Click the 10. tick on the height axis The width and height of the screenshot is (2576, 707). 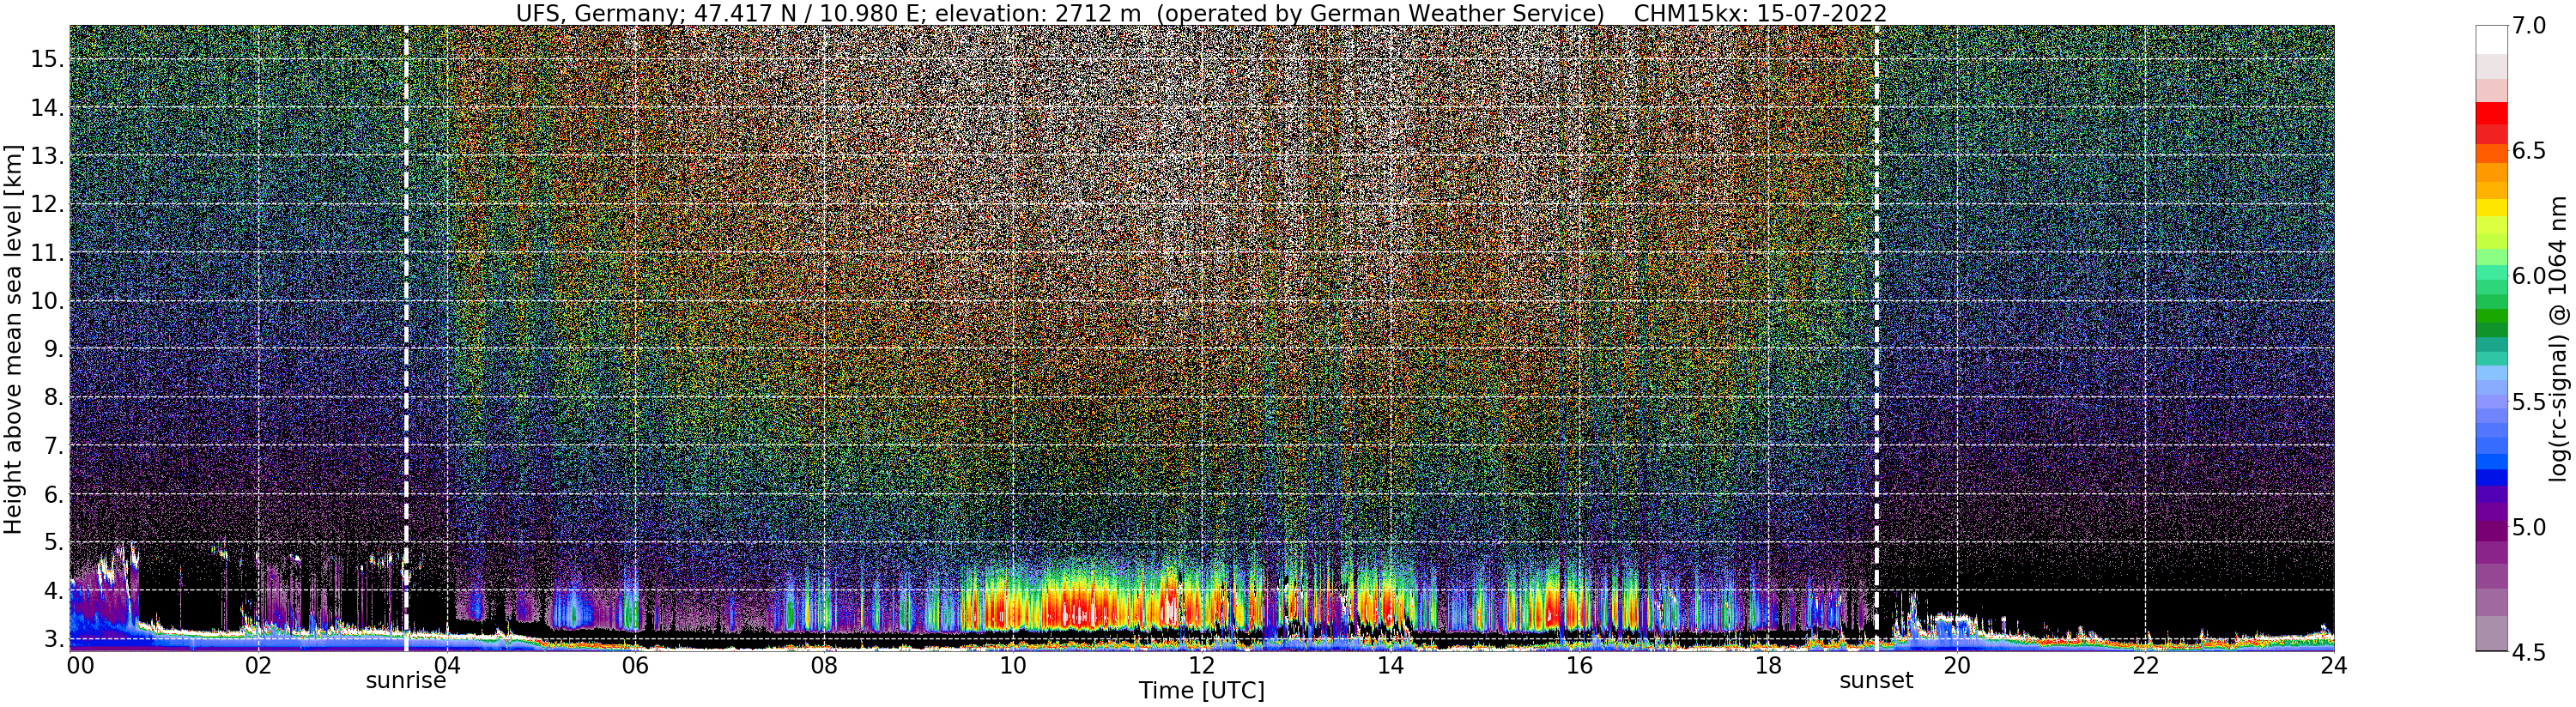[47, 301]
